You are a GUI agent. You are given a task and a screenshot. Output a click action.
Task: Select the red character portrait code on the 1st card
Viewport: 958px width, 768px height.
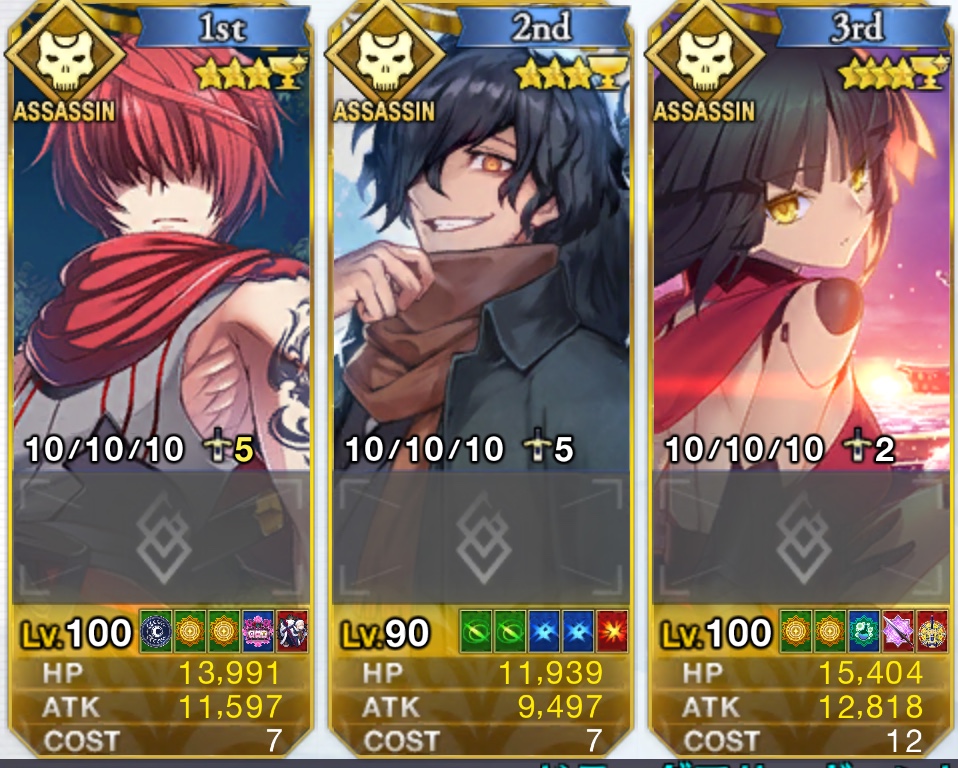(292, 632)
